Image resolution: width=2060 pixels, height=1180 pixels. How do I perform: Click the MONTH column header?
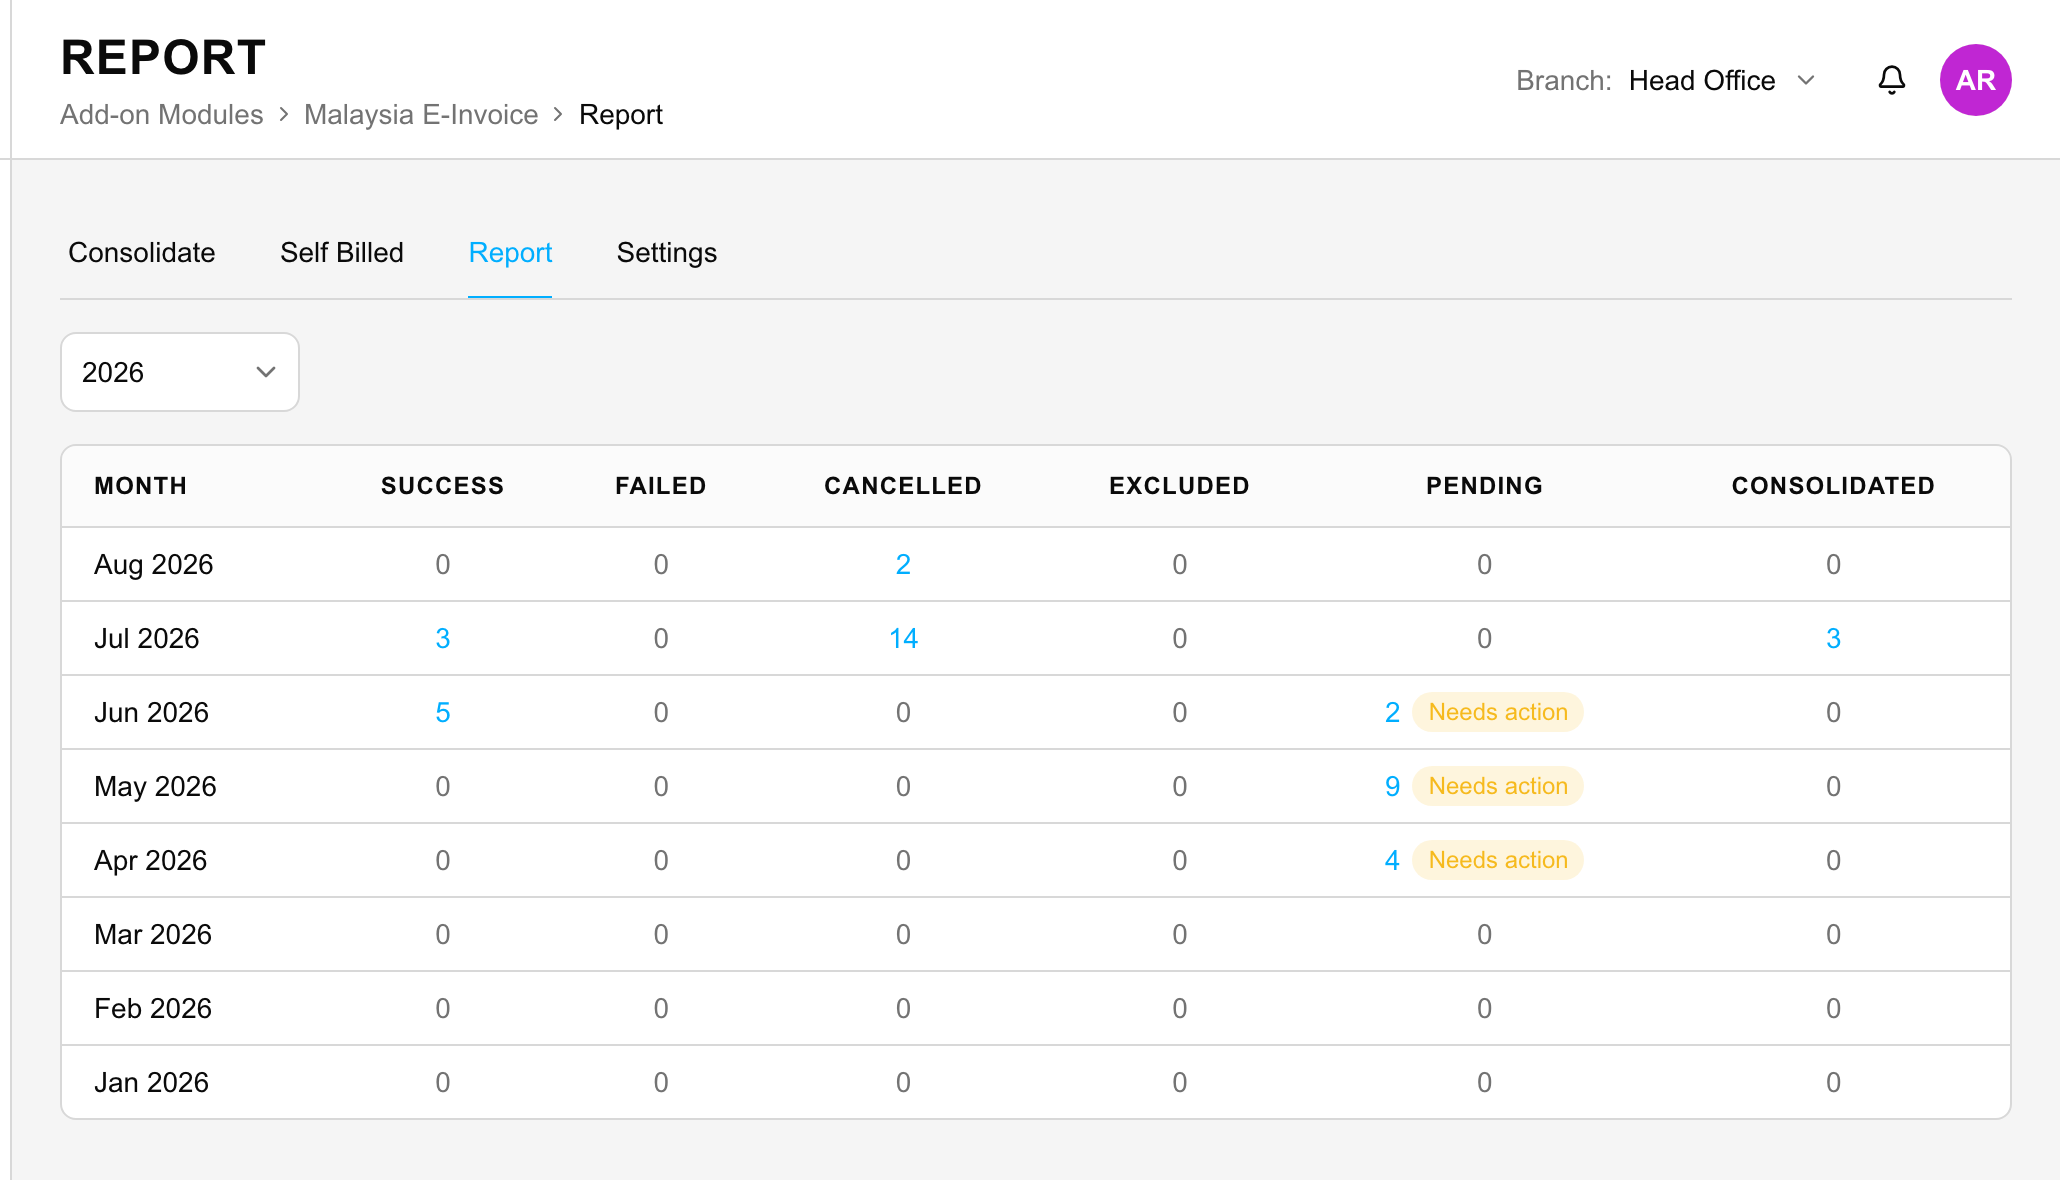[x=141, y=486]
